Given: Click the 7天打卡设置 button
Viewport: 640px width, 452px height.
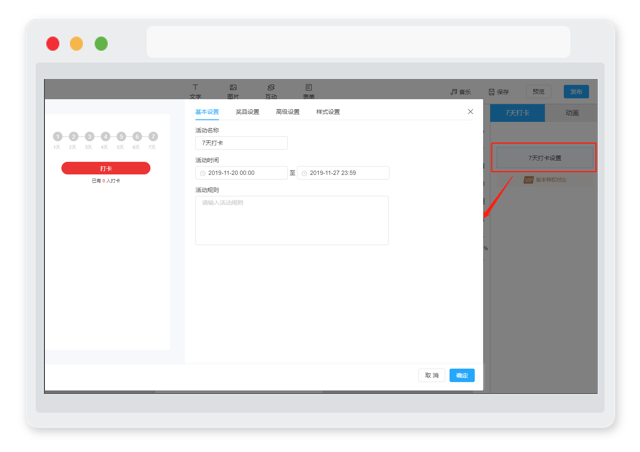Looking at the screenshot, I should tap(544, 158).
